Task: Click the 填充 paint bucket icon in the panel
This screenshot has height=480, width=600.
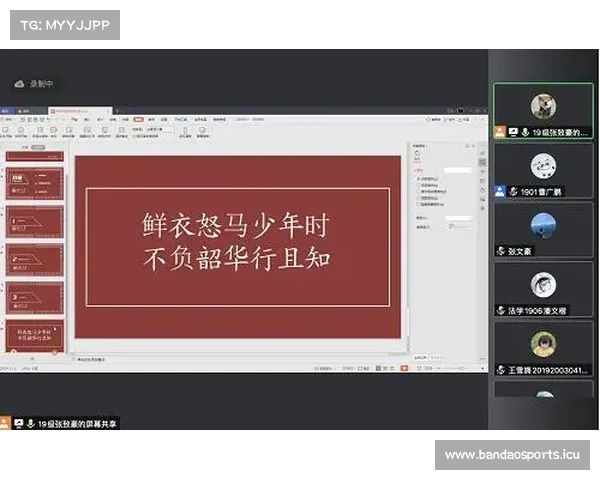Action: tap(417, 153)
